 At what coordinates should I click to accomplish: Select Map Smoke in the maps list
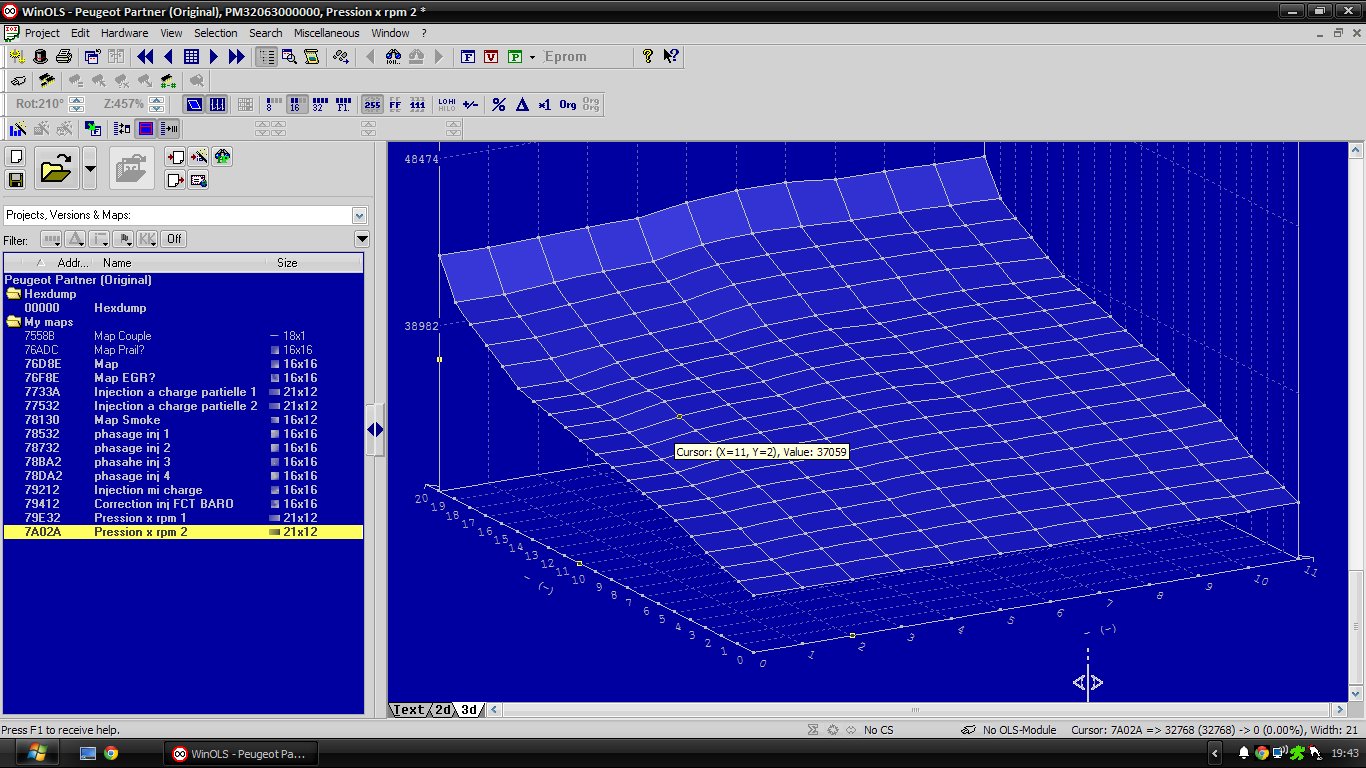coord(127,420)
